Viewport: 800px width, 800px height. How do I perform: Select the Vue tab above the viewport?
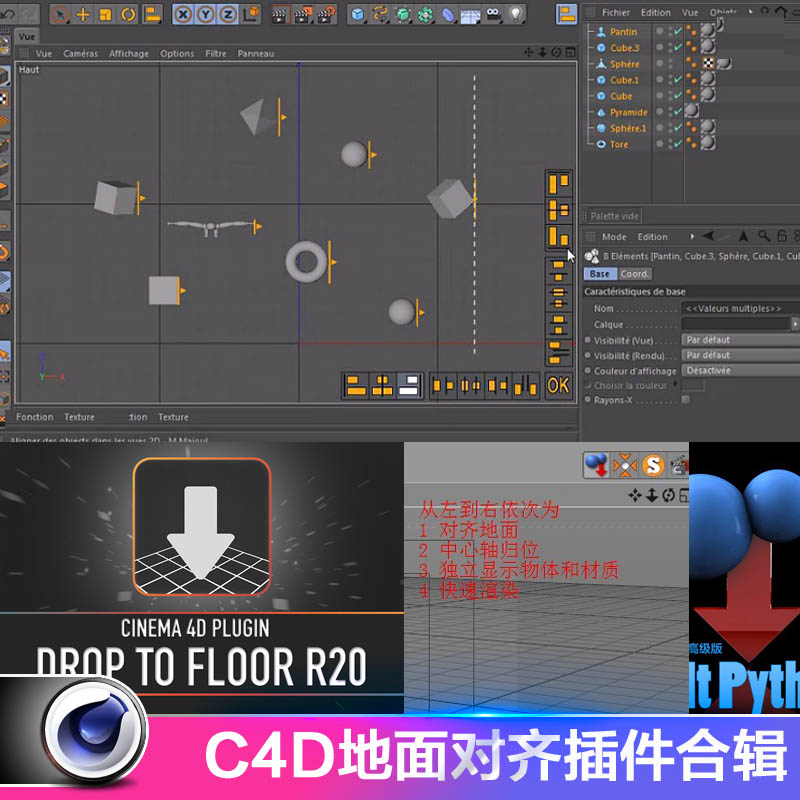pyautogui.click(x=27, y=37)
